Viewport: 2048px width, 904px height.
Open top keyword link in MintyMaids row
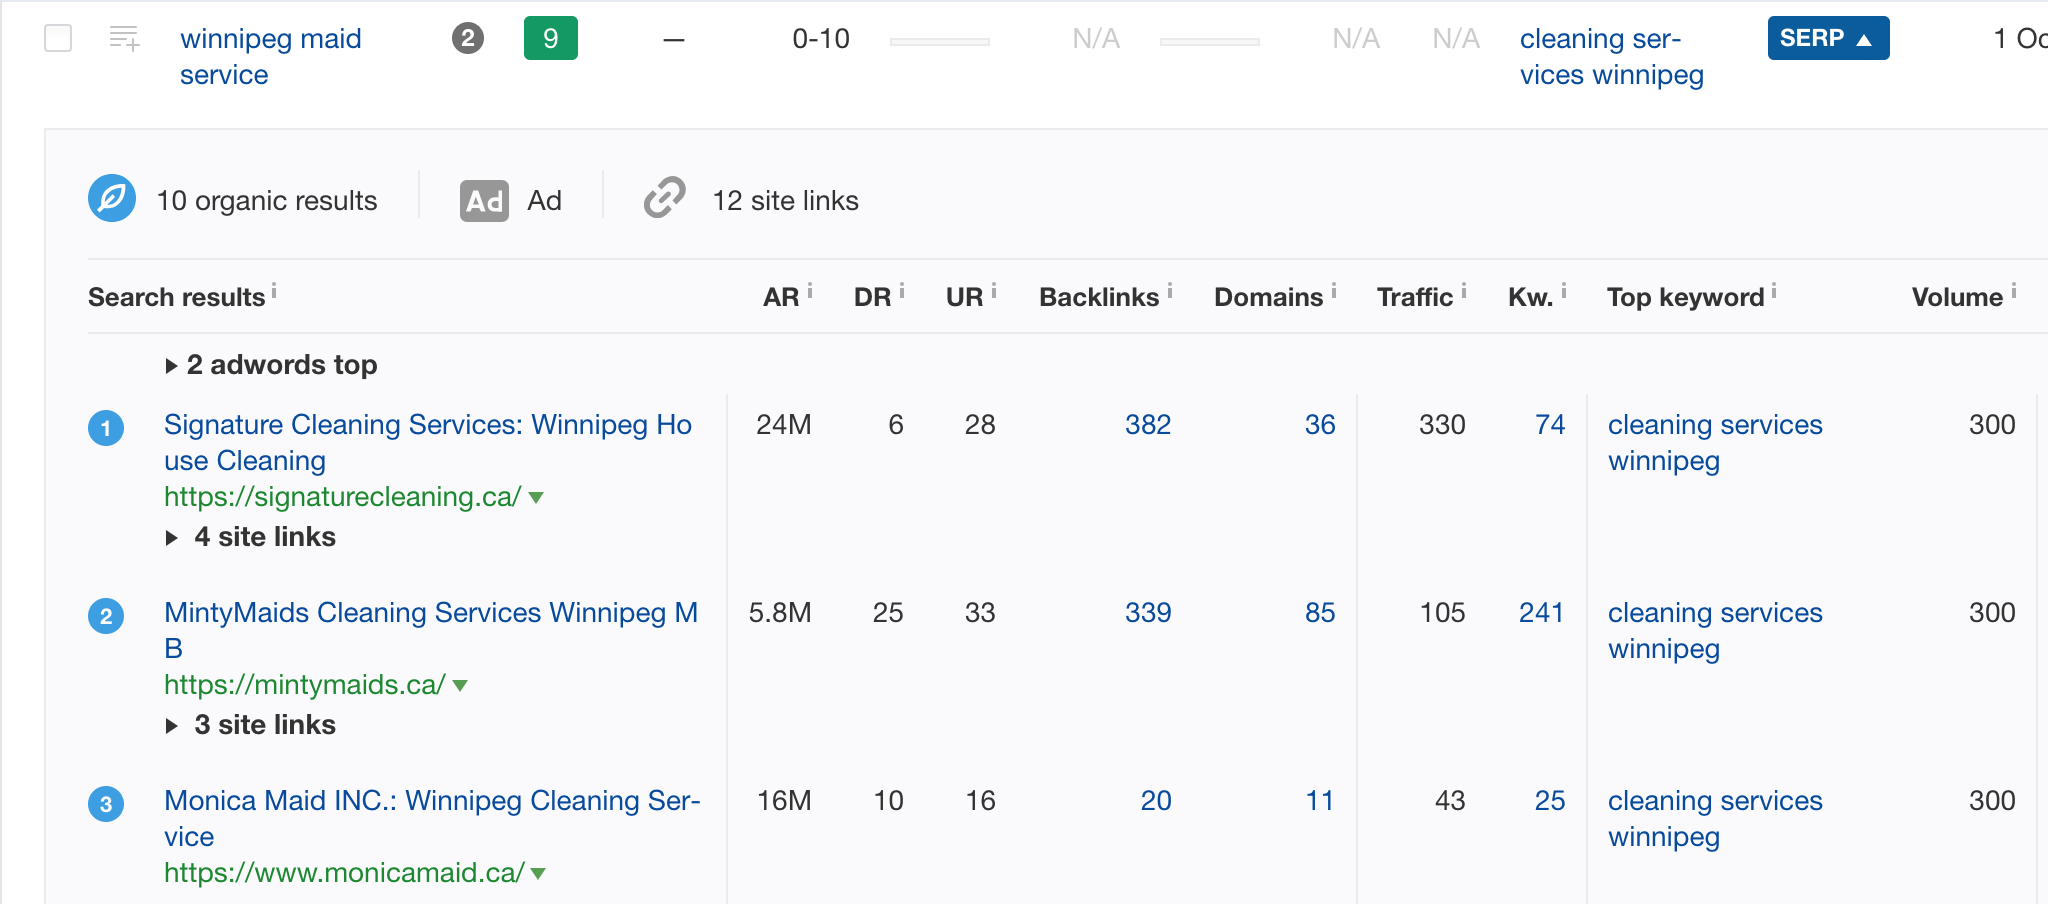[1715, 631]
